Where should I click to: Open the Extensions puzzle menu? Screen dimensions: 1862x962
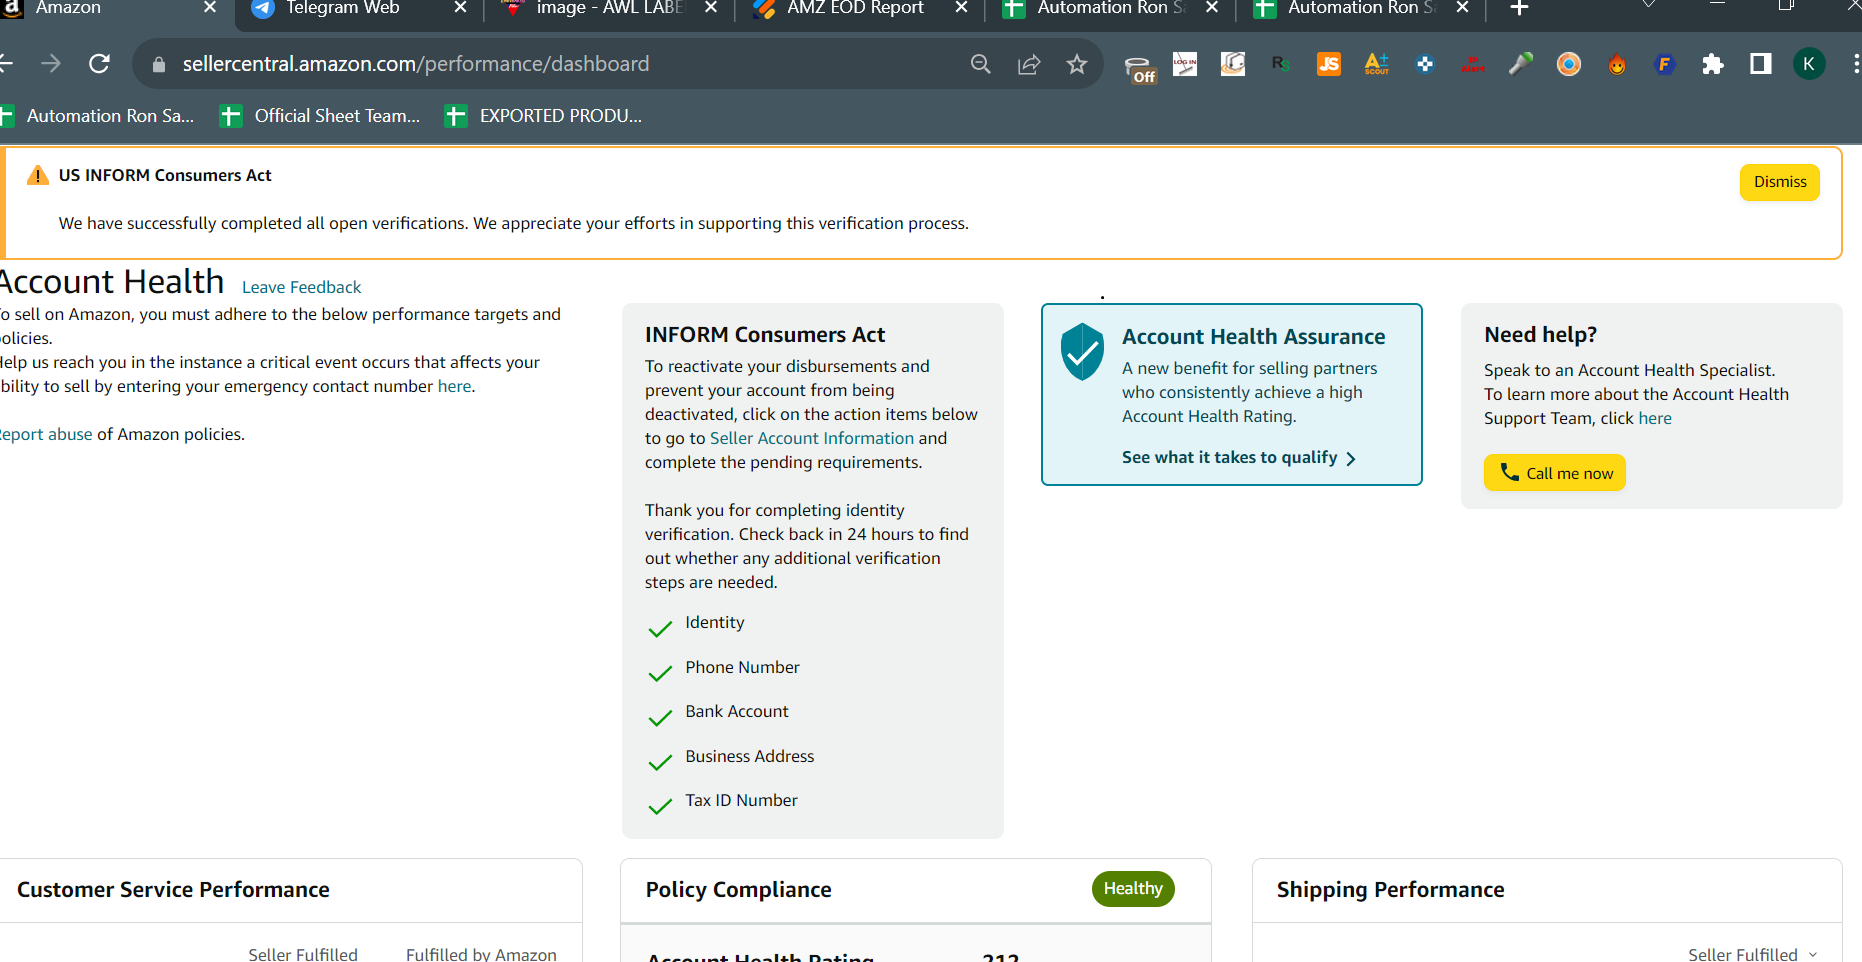click(x=1713, y=64)
